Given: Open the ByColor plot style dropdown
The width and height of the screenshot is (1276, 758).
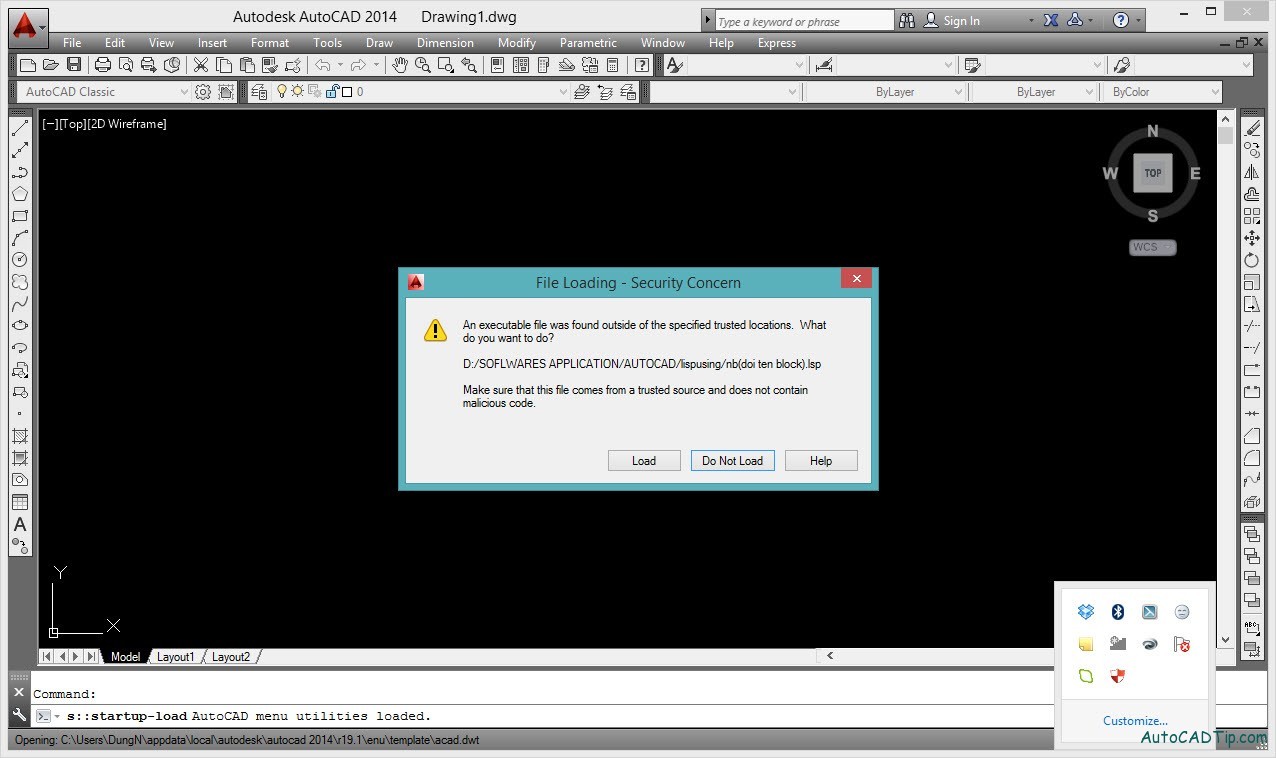Looking at the screenshot, I should (x=1215, y=92).
